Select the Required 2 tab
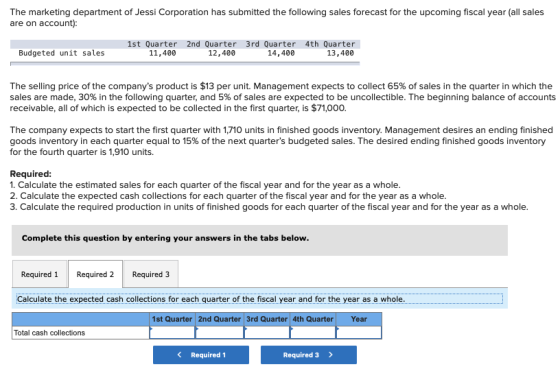 tap(95, 274)
